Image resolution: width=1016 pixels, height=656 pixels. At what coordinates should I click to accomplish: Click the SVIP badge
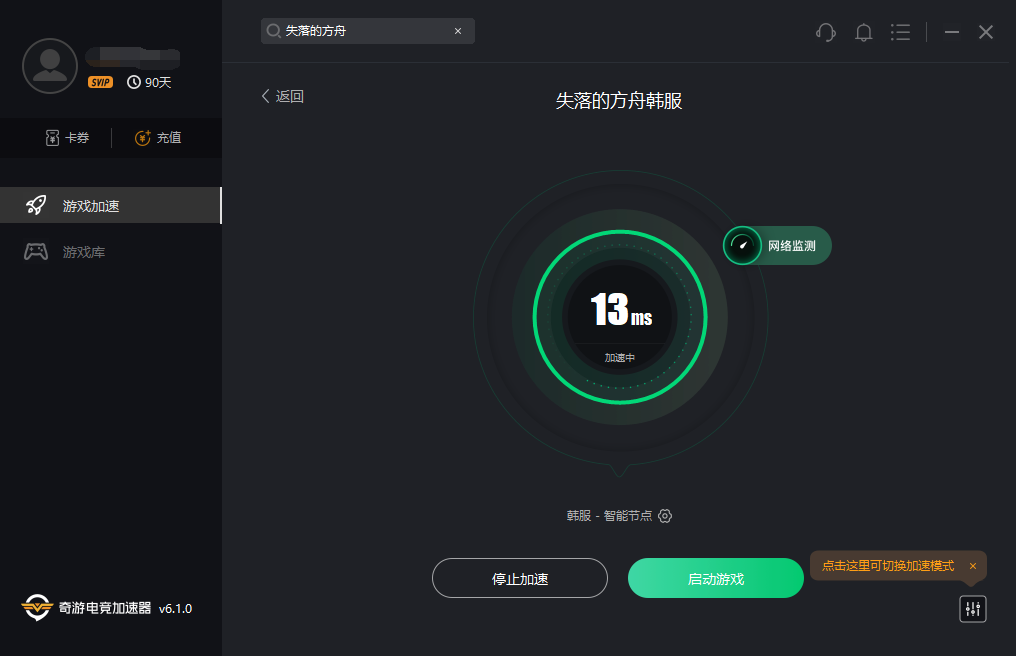[x=100, y=82]
